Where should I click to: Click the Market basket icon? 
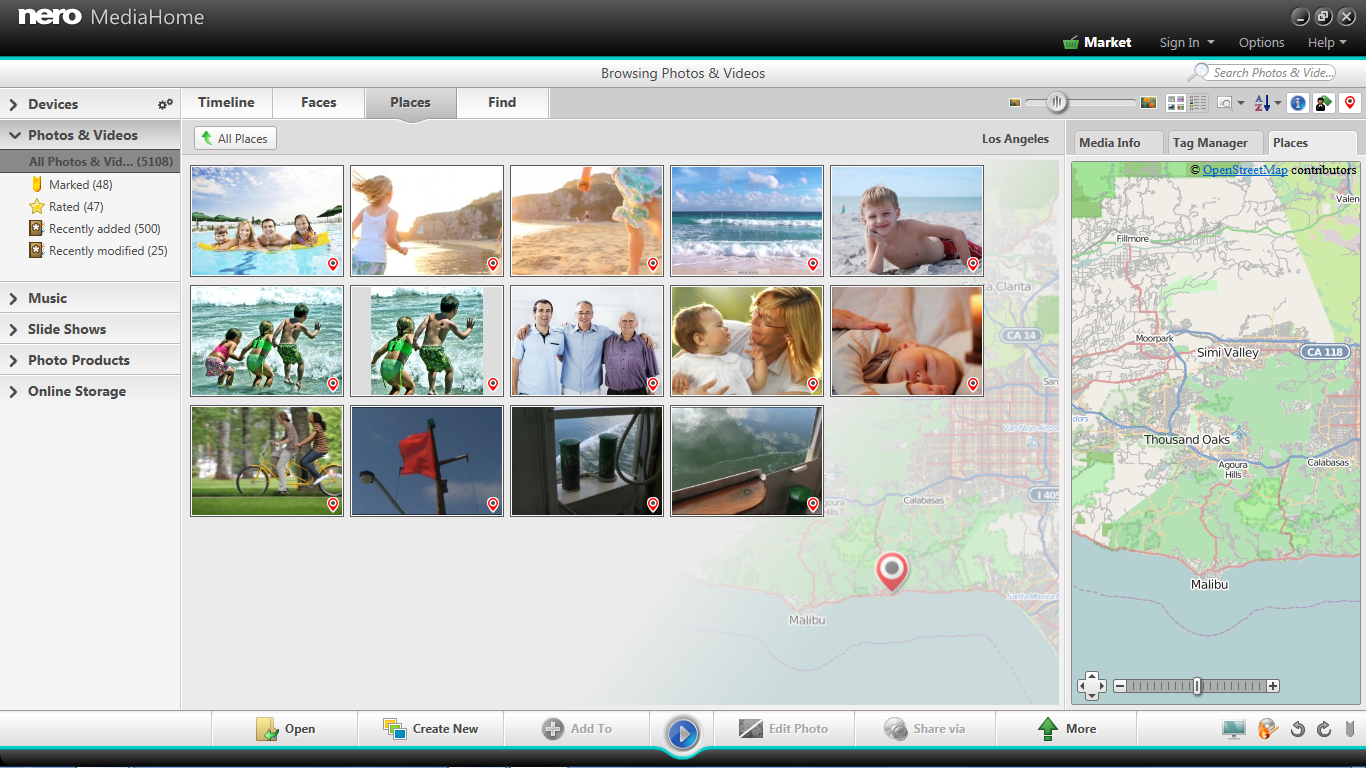[1071, 43]
